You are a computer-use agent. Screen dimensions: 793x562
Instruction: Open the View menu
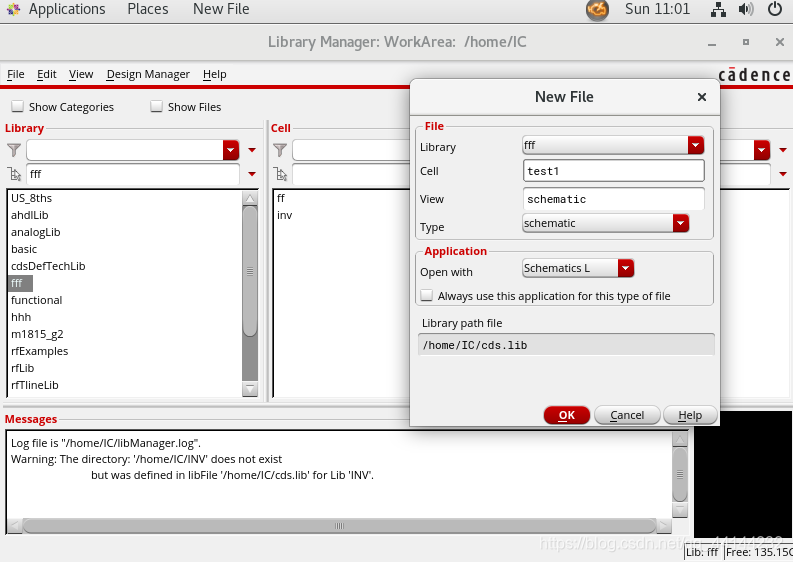coord(81,74)
